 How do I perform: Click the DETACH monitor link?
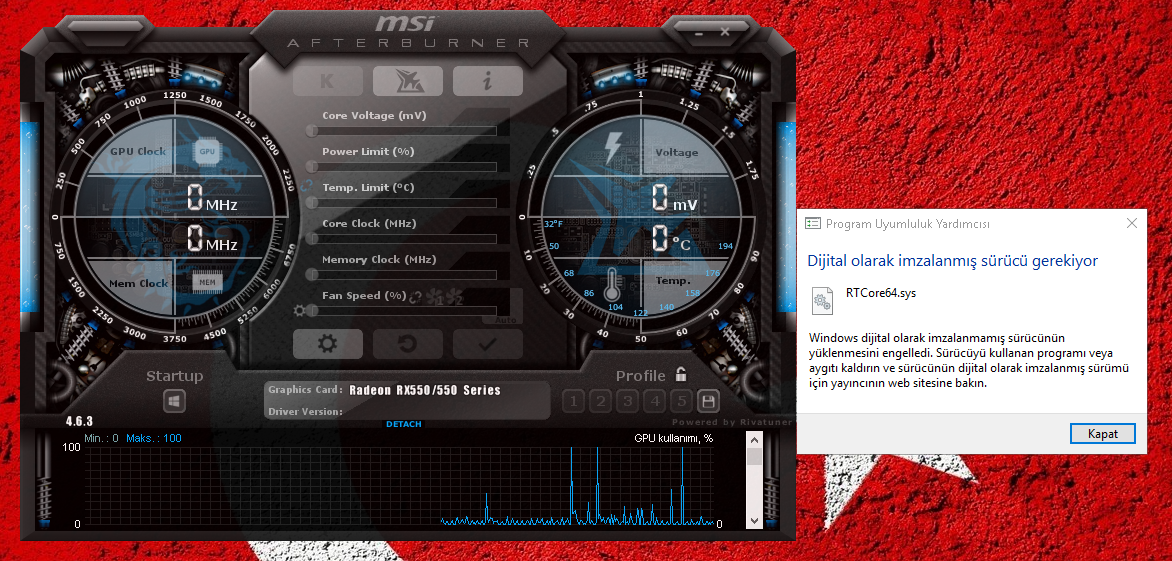(404, 424)
